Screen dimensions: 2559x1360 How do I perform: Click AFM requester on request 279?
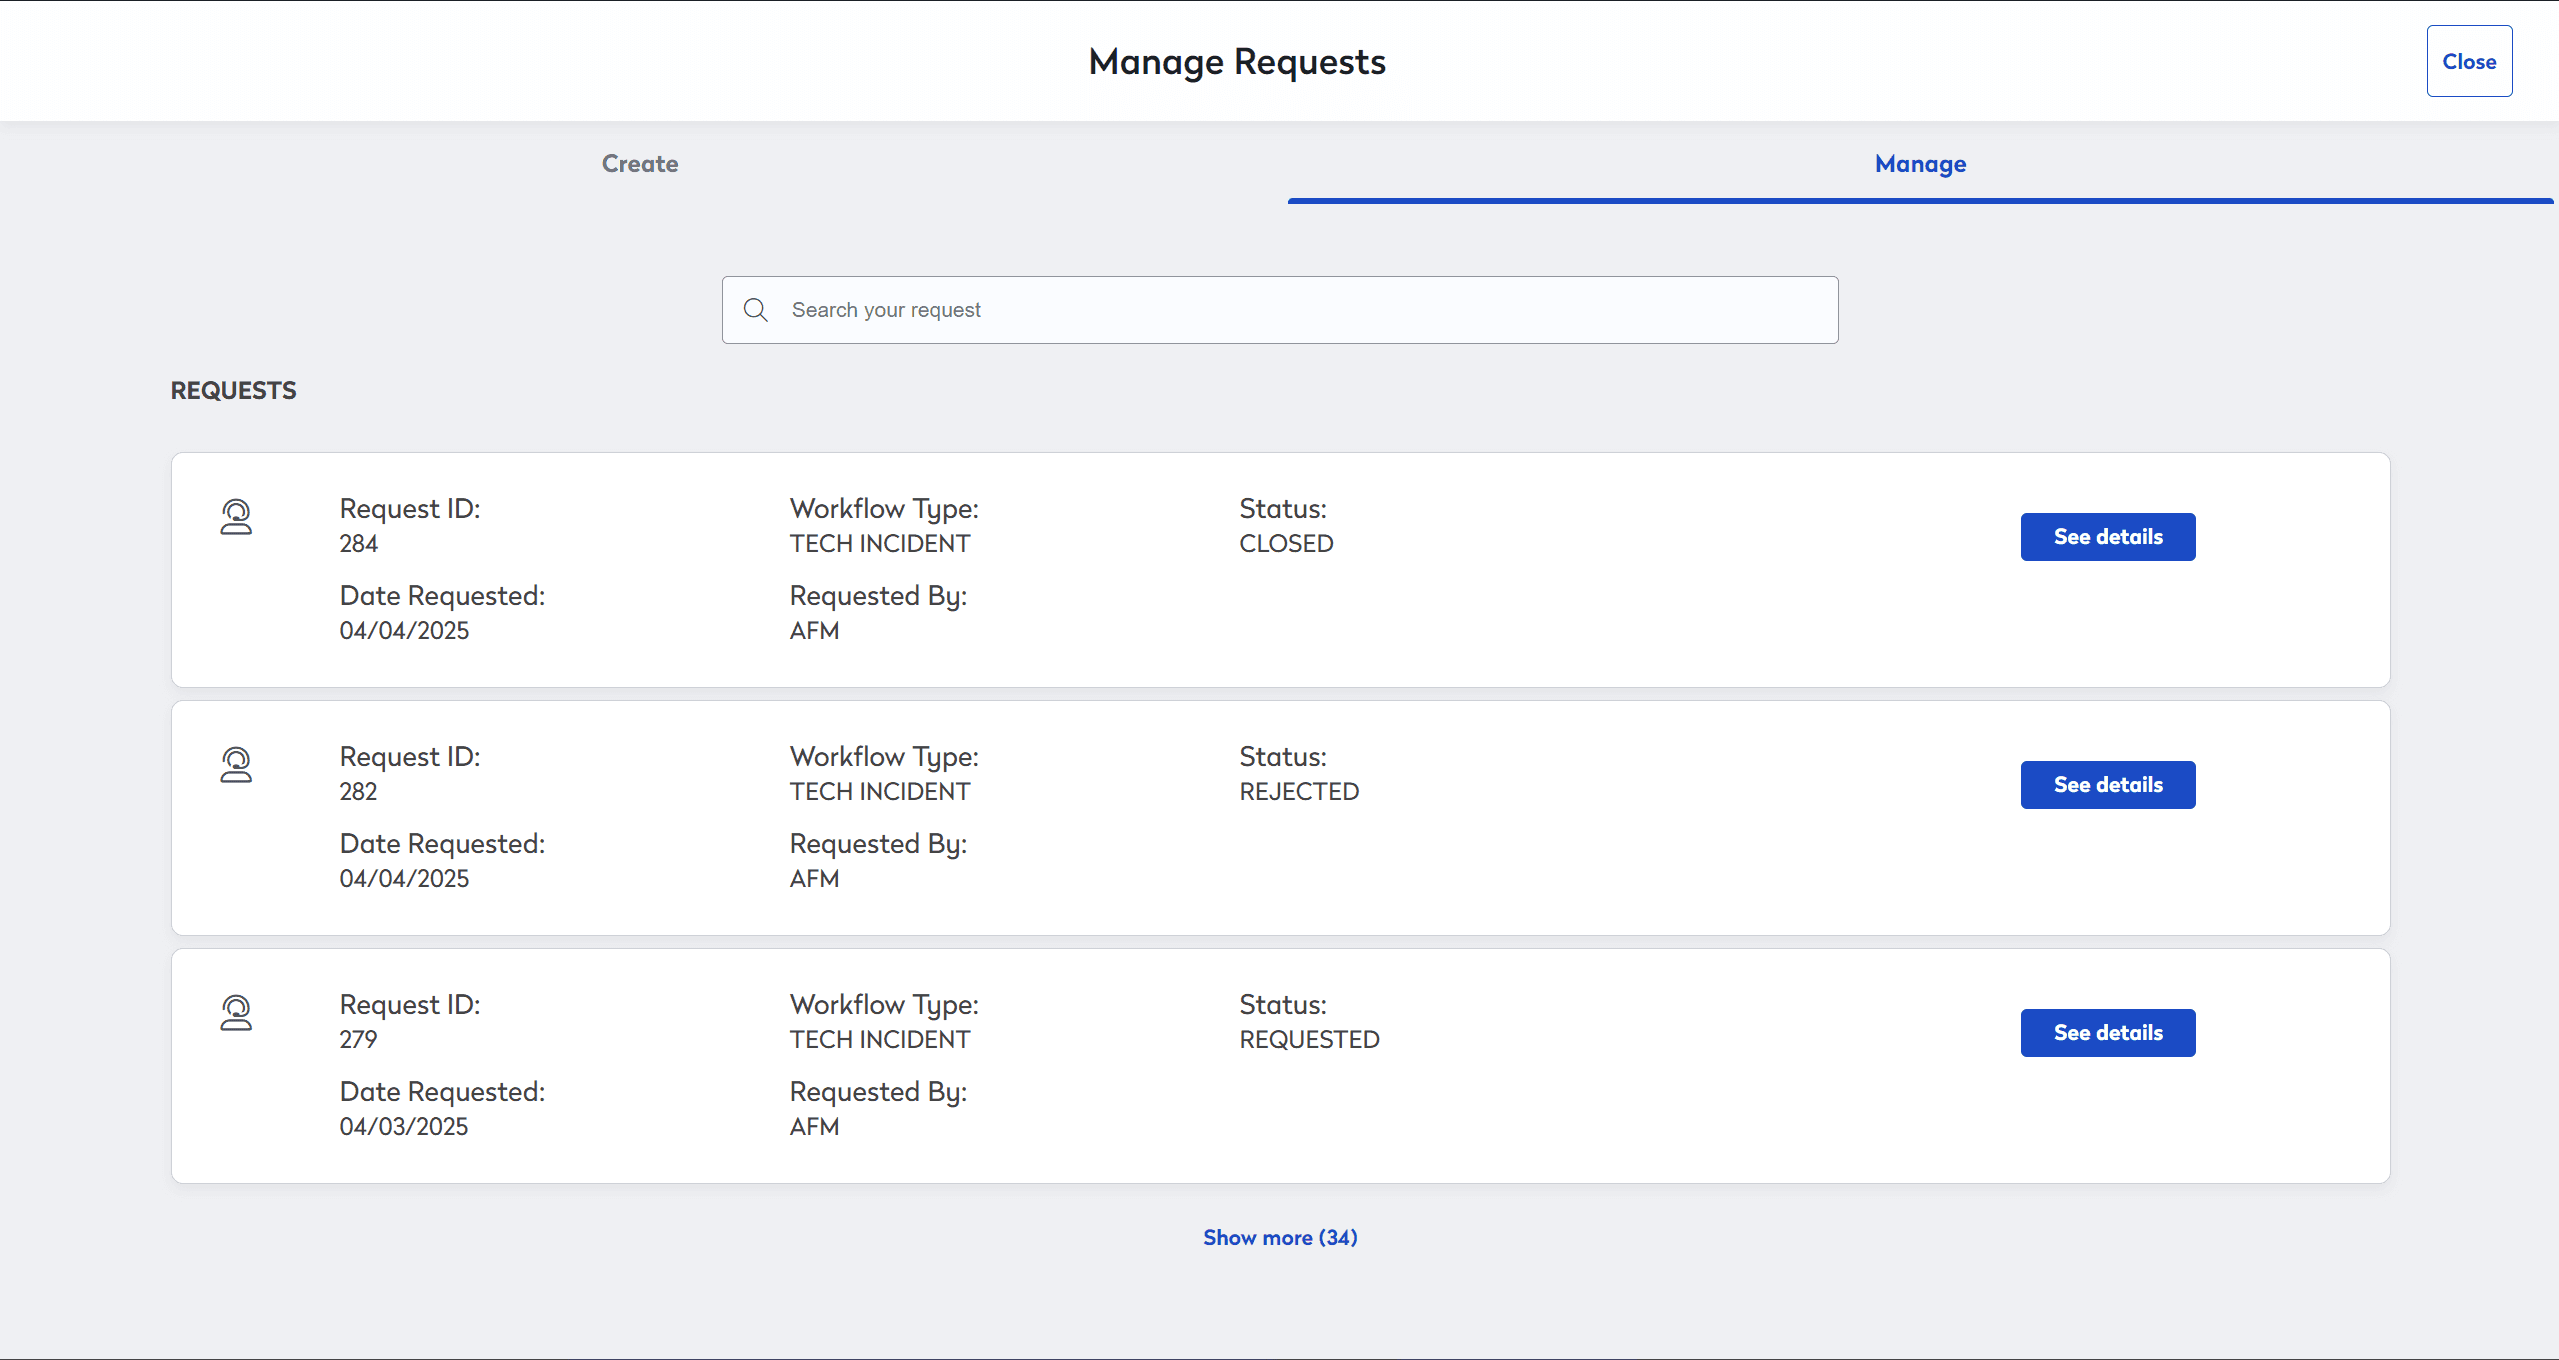[x=814, y=1126]
